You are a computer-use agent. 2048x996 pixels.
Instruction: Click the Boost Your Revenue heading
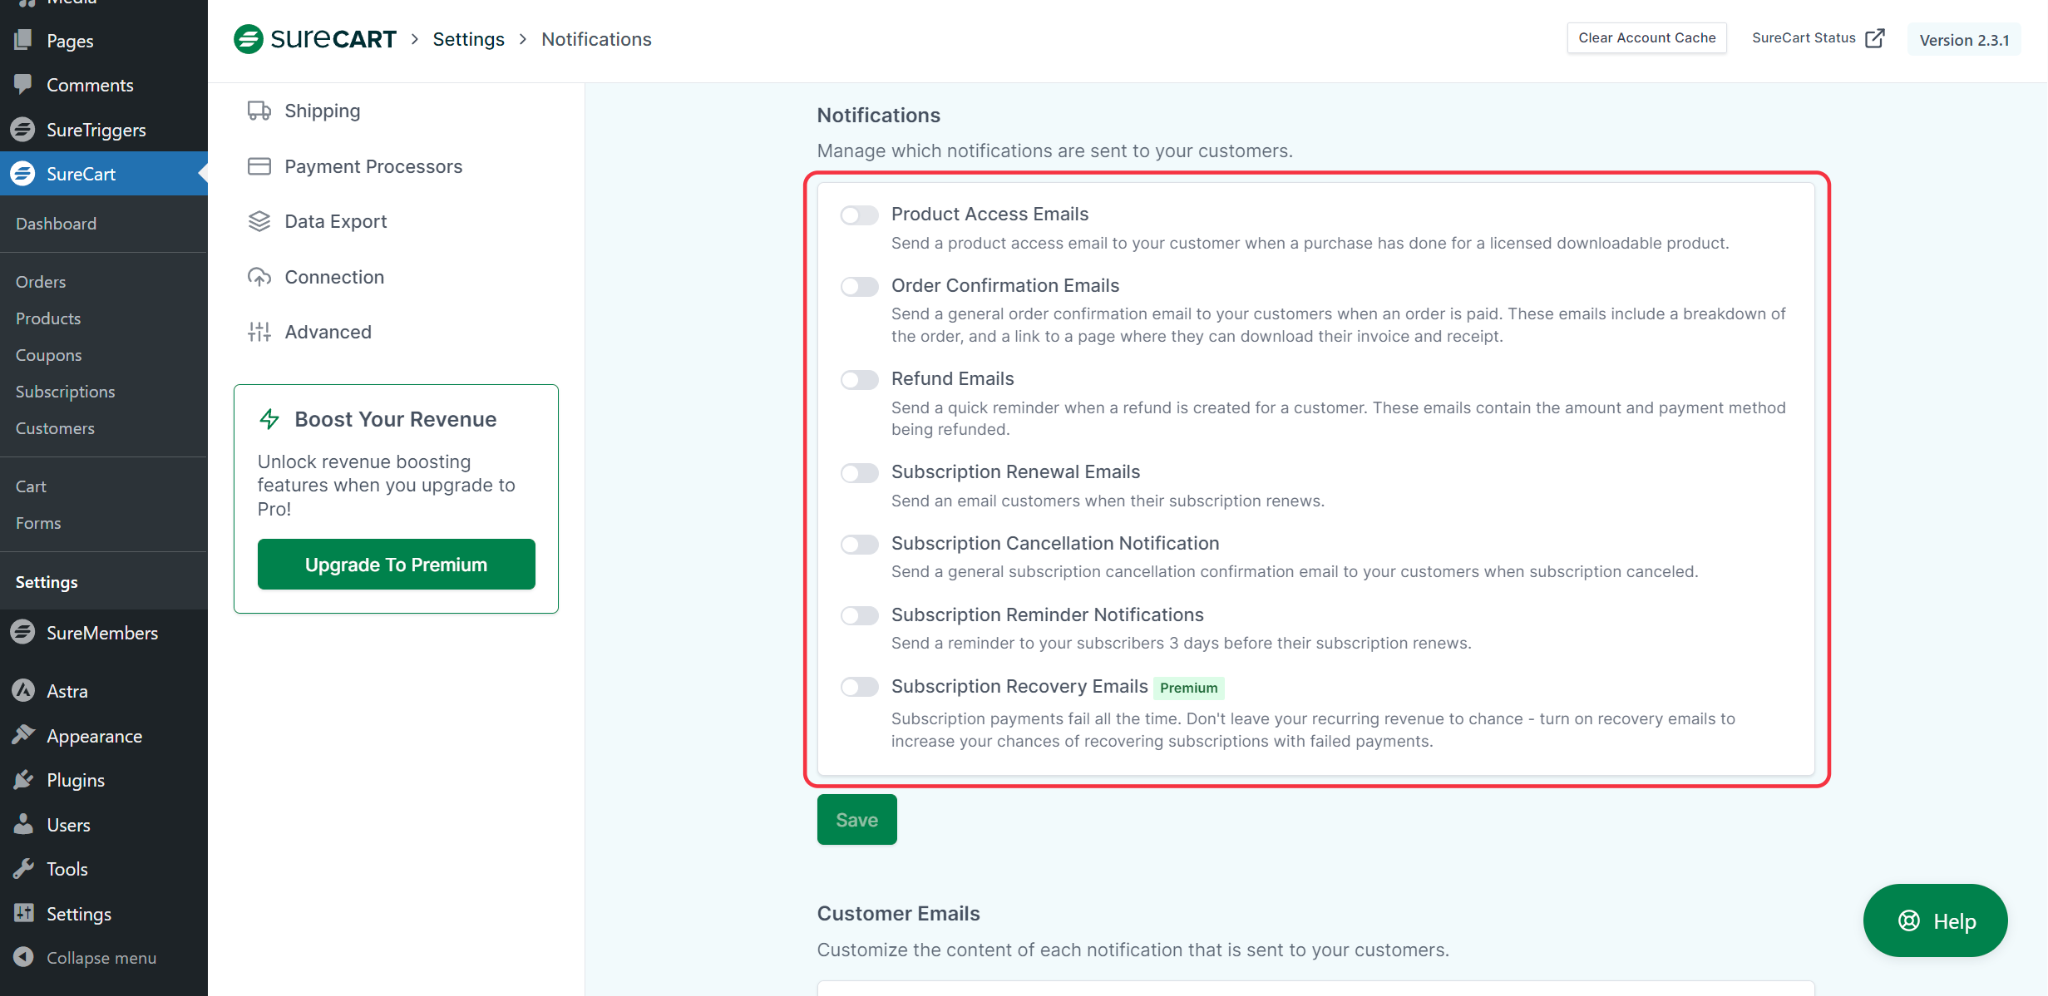396,419
